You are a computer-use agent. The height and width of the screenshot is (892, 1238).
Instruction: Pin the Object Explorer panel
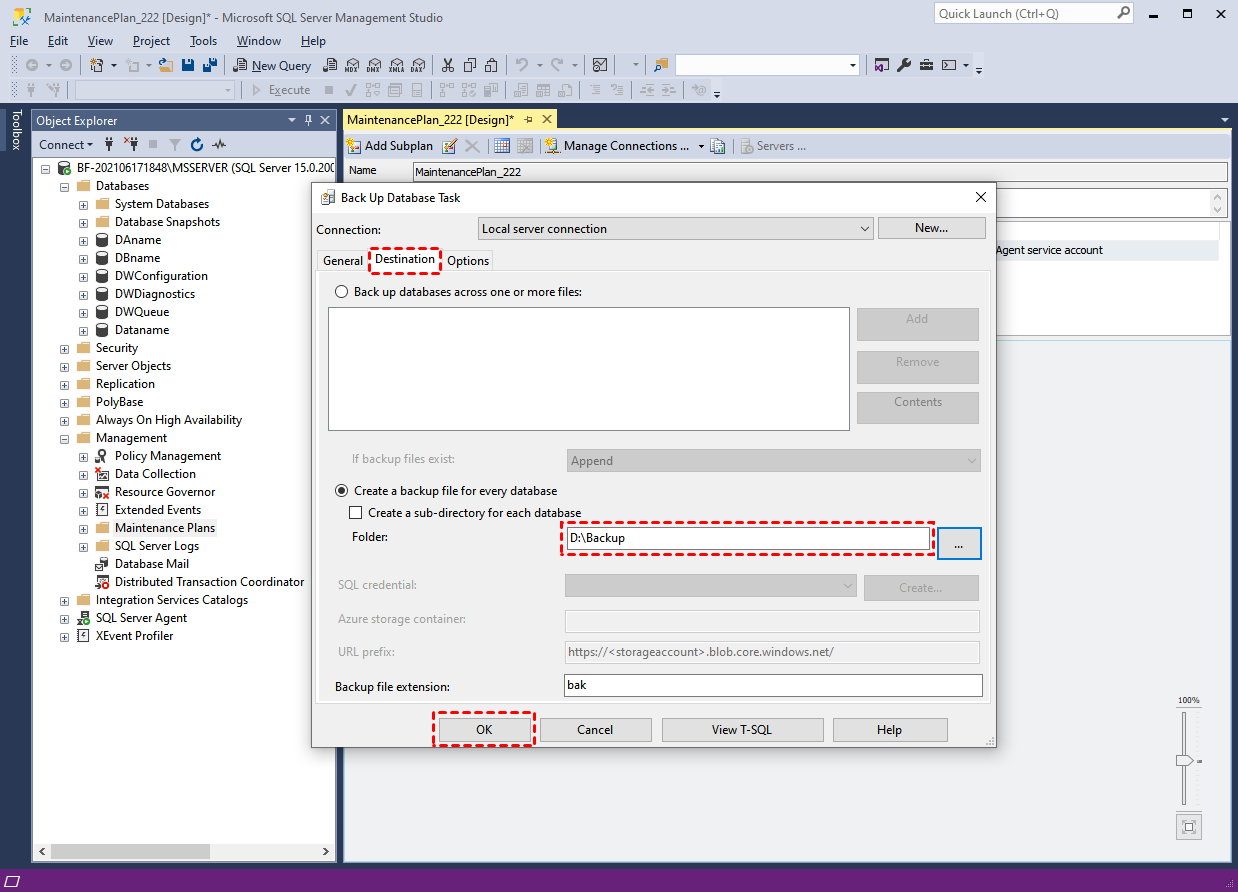point(308,120)
